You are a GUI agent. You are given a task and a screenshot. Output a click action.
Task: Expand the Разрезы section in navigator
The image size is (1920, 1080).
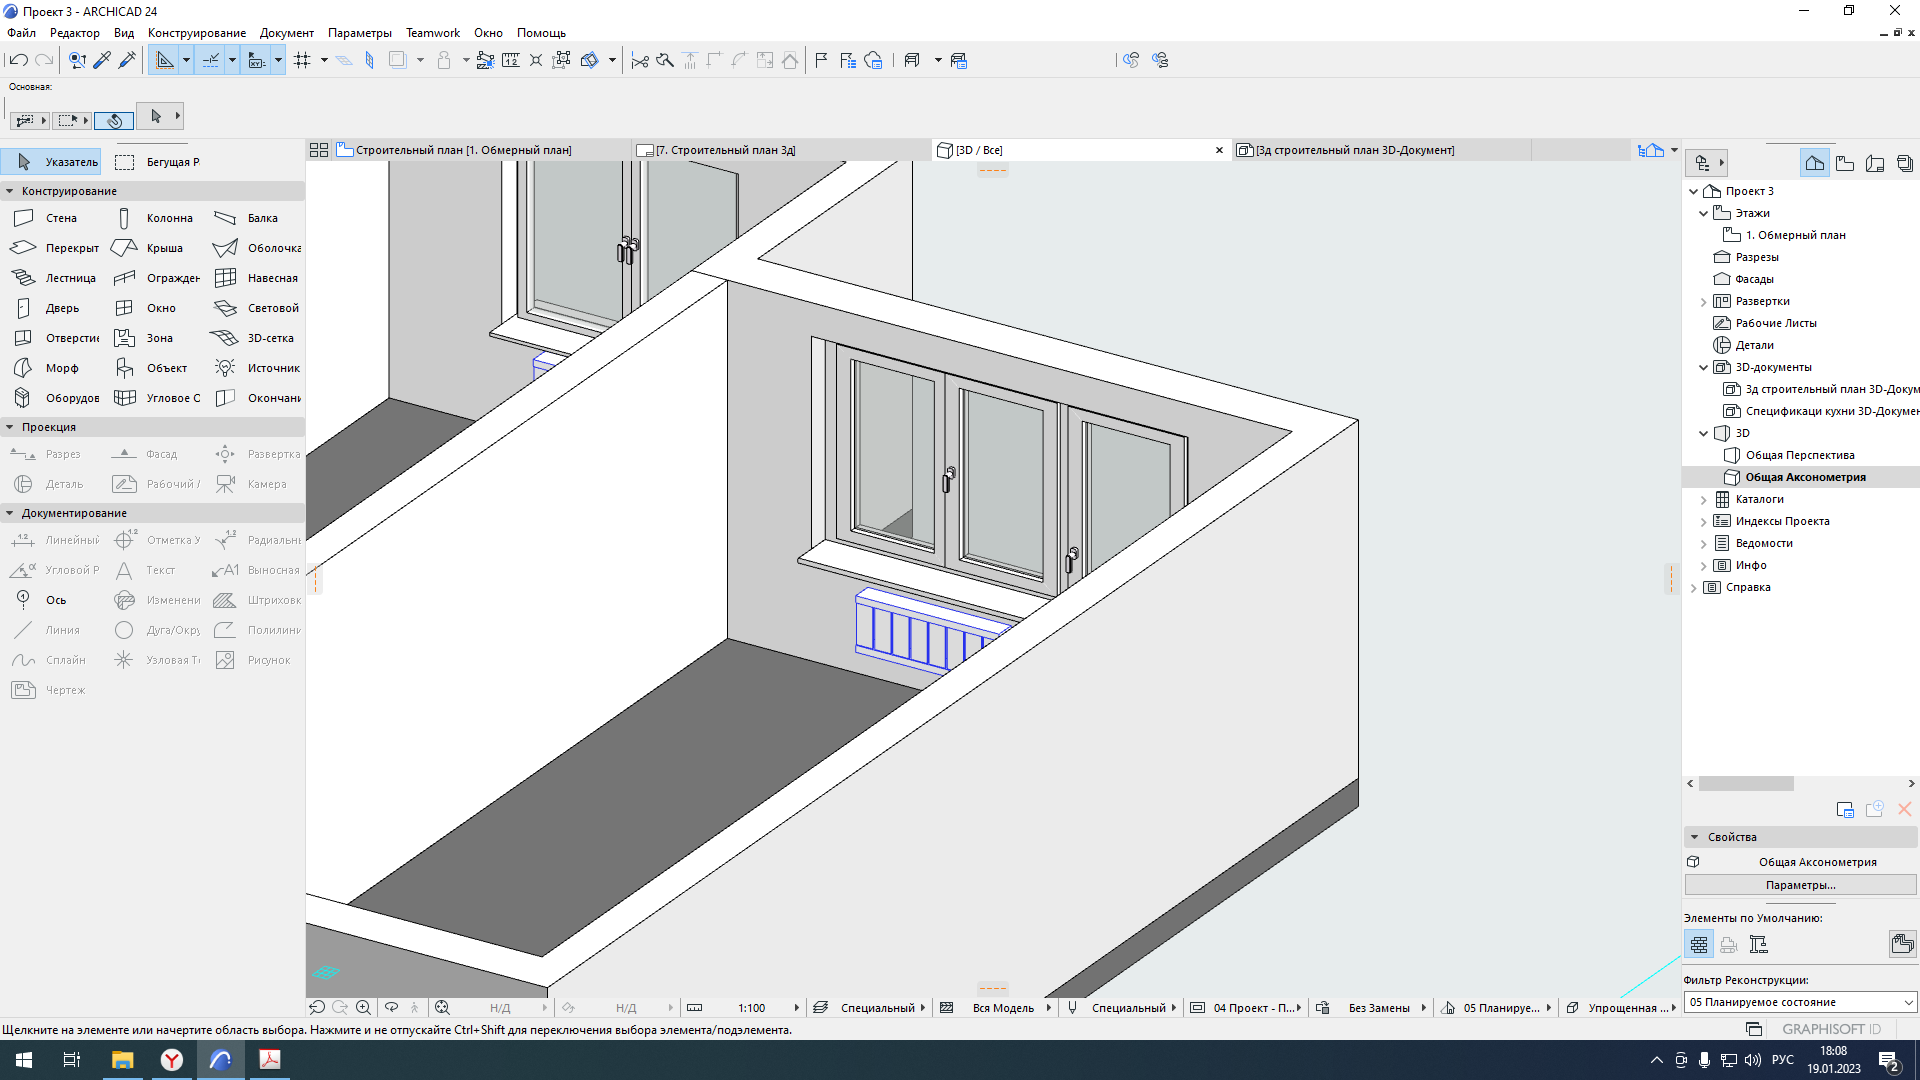pos(1701,257)
